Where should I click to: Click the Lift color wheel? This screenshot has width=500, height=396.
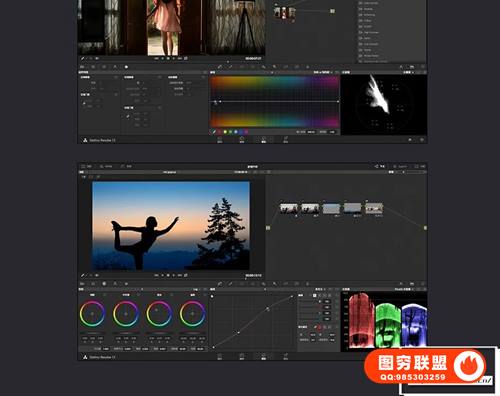(92, 313)
